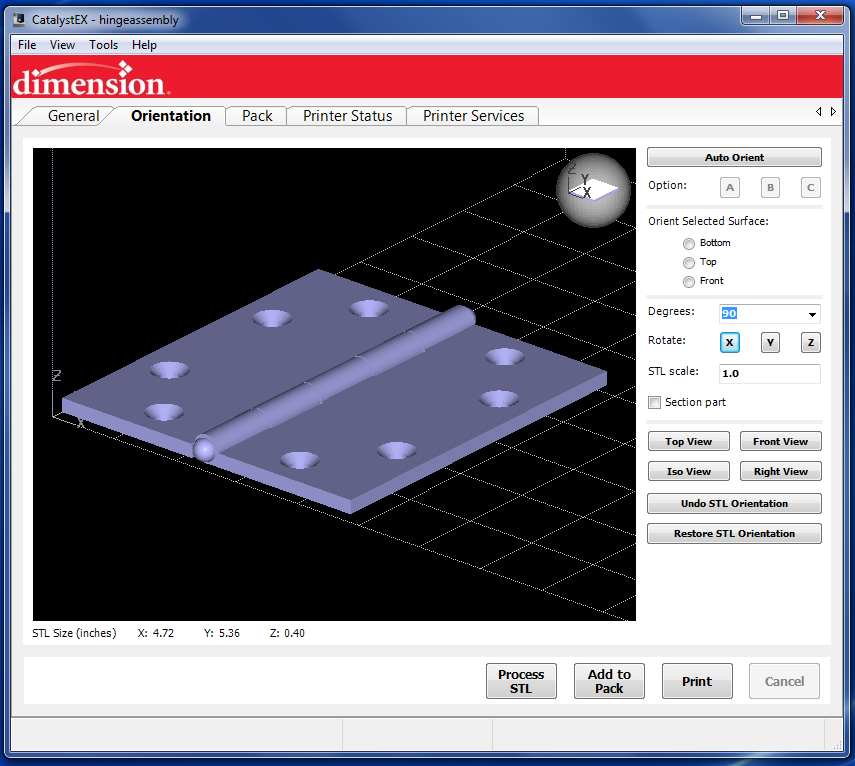Open the File menu
Screen dimensions: 855x766
point(27,45)
